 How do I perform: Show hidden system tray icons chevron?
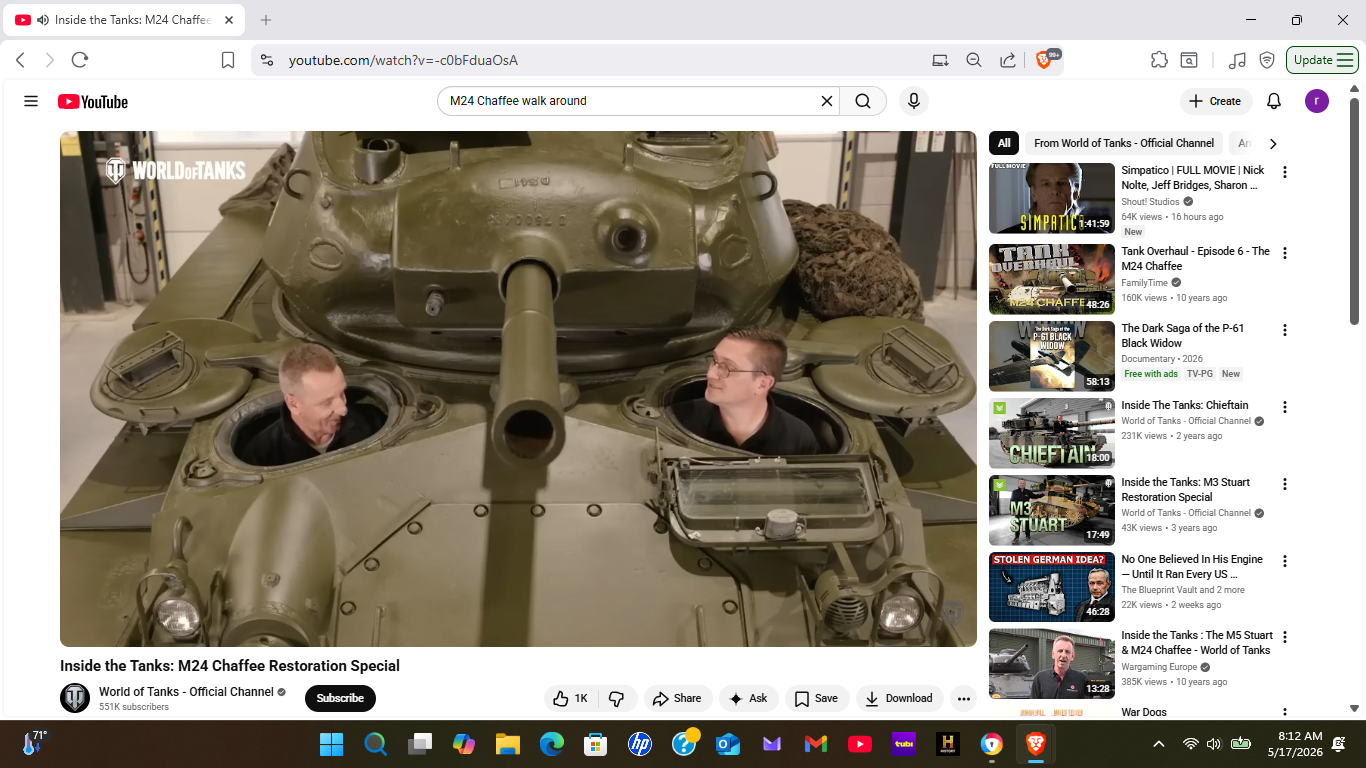(x=1159, y=744)
